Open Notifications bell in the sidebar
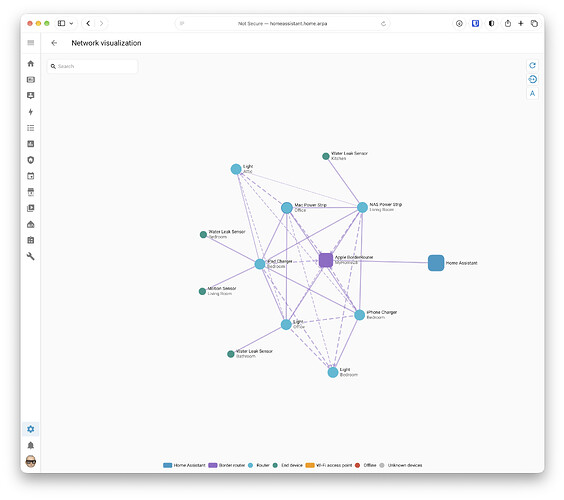The image size is (564, 500). click(x=31, y=445)
